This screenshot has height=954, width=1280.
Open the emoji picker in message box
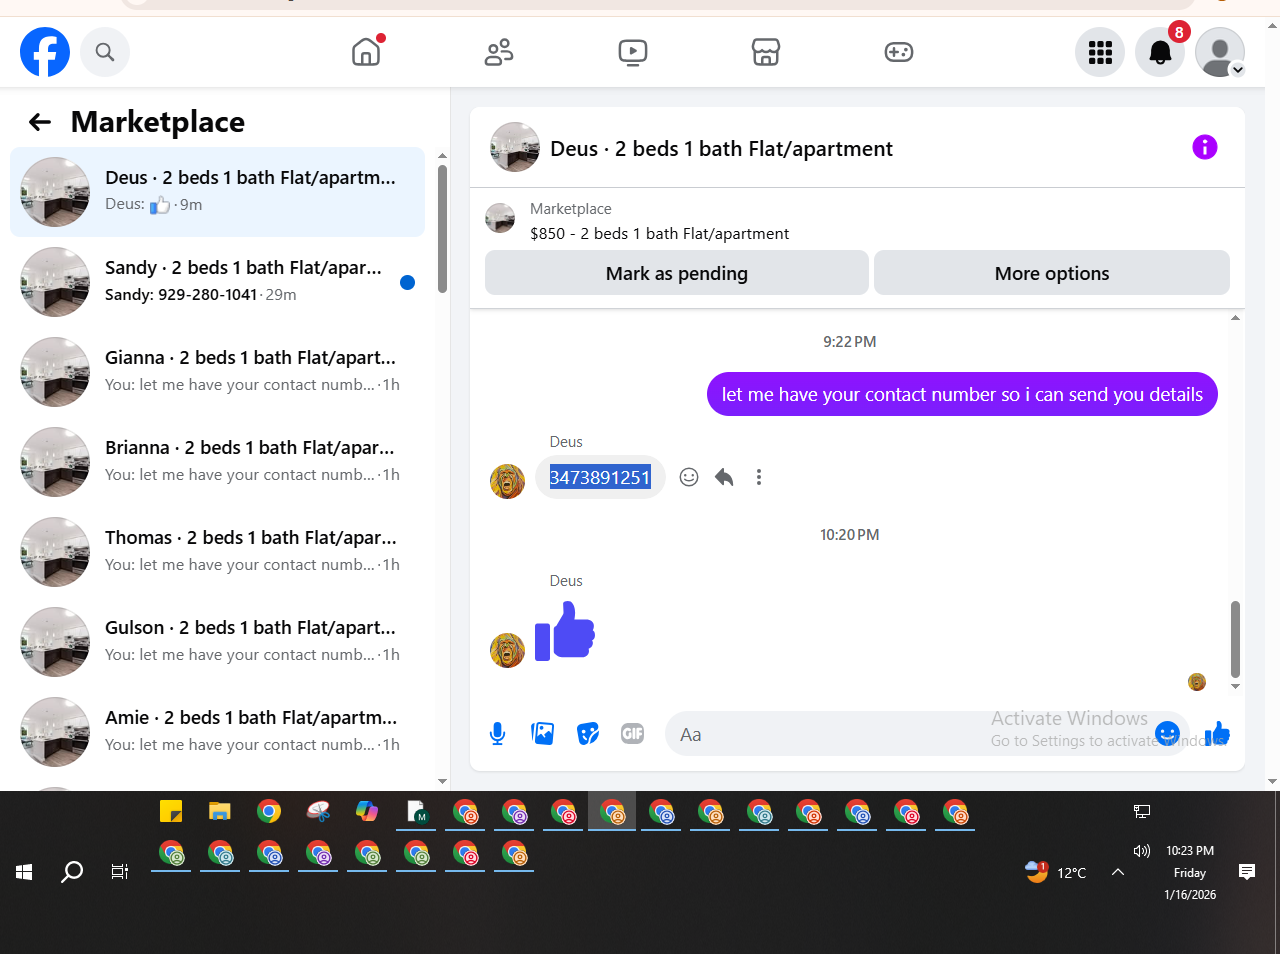tap(1167, 733)
